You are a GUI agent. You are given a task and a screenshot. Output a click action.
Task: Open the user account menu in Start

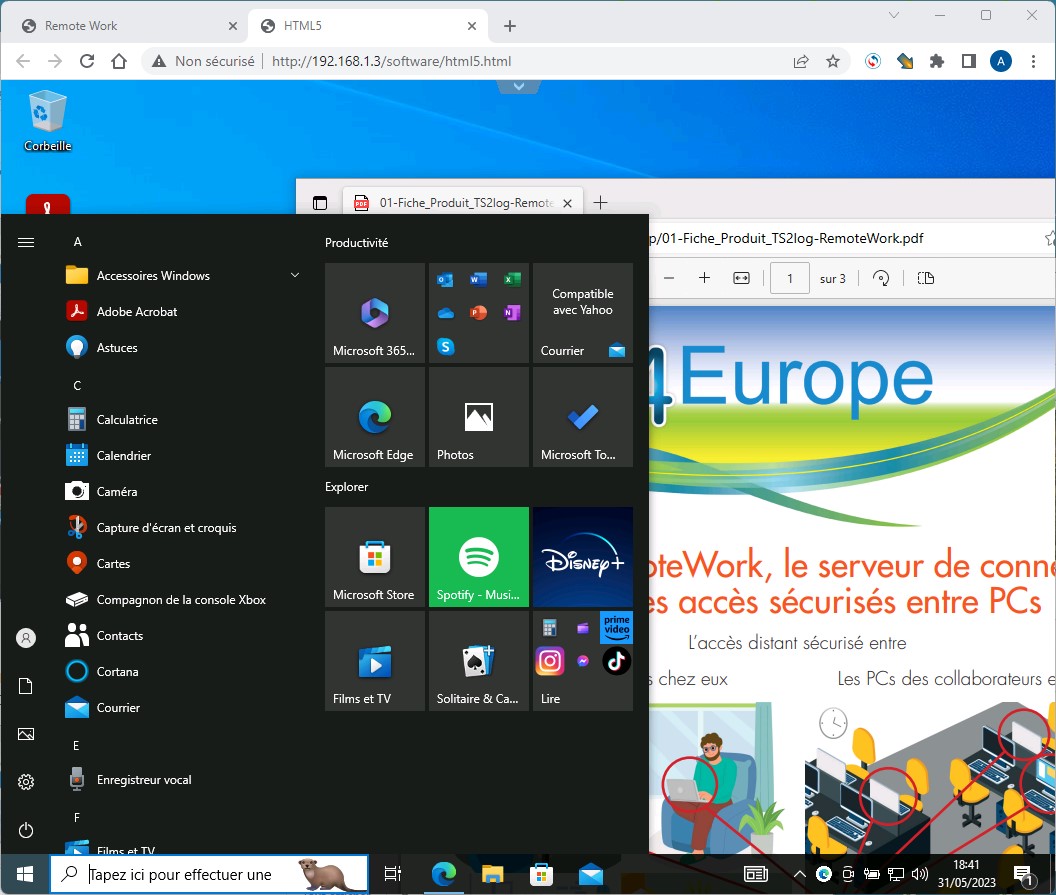pos(26,638)
